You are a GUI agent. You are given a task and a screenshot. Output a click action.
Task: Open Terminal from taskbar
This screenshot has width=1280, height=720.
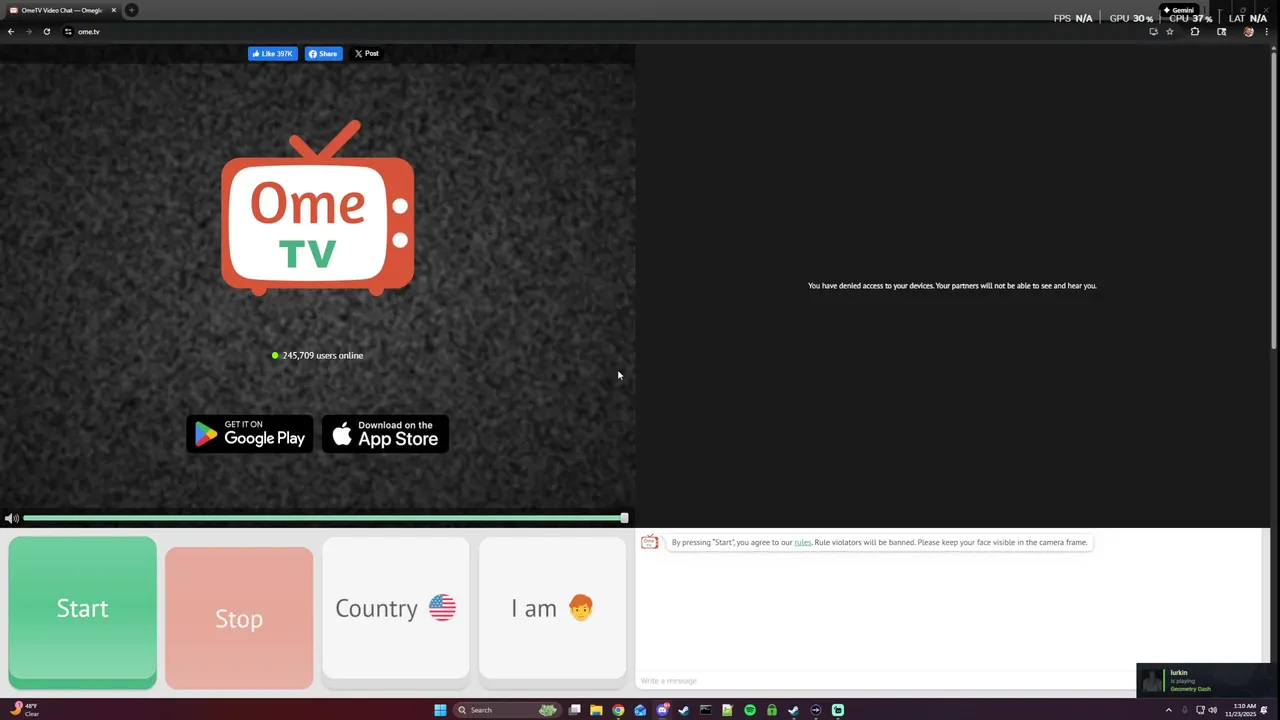[x=706, y=710]
